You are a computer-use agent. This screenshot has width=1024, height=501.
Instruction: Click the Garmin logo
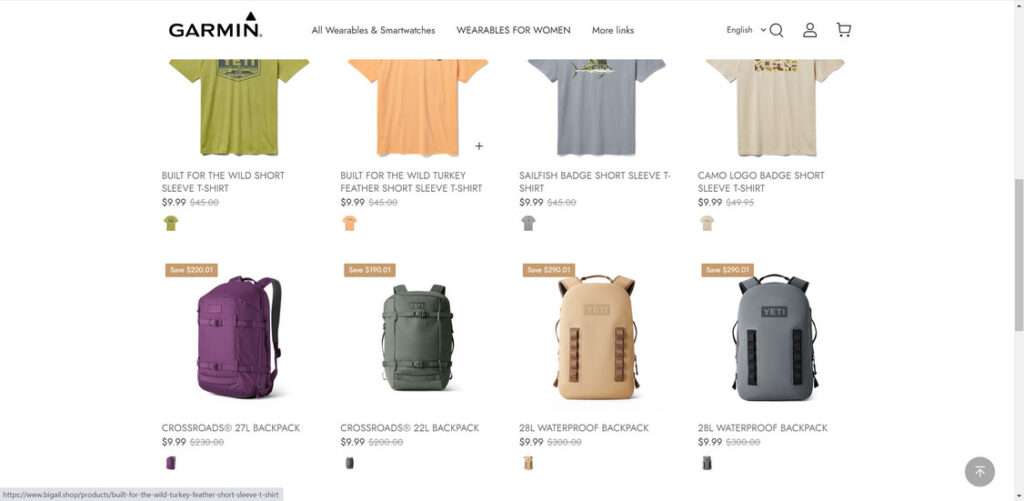(216, 25)
